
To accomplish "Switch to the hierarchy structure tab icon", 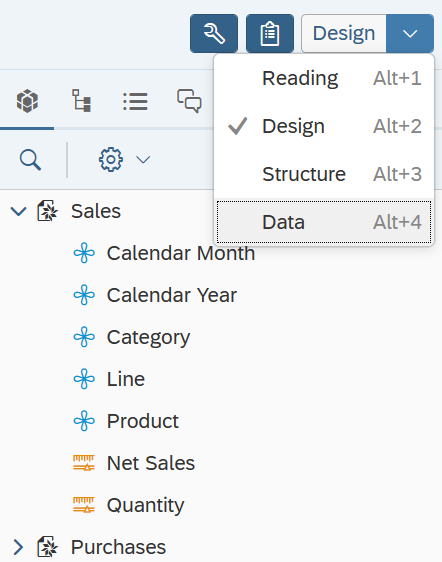I will pyautogui.click(x=81, y=101).
